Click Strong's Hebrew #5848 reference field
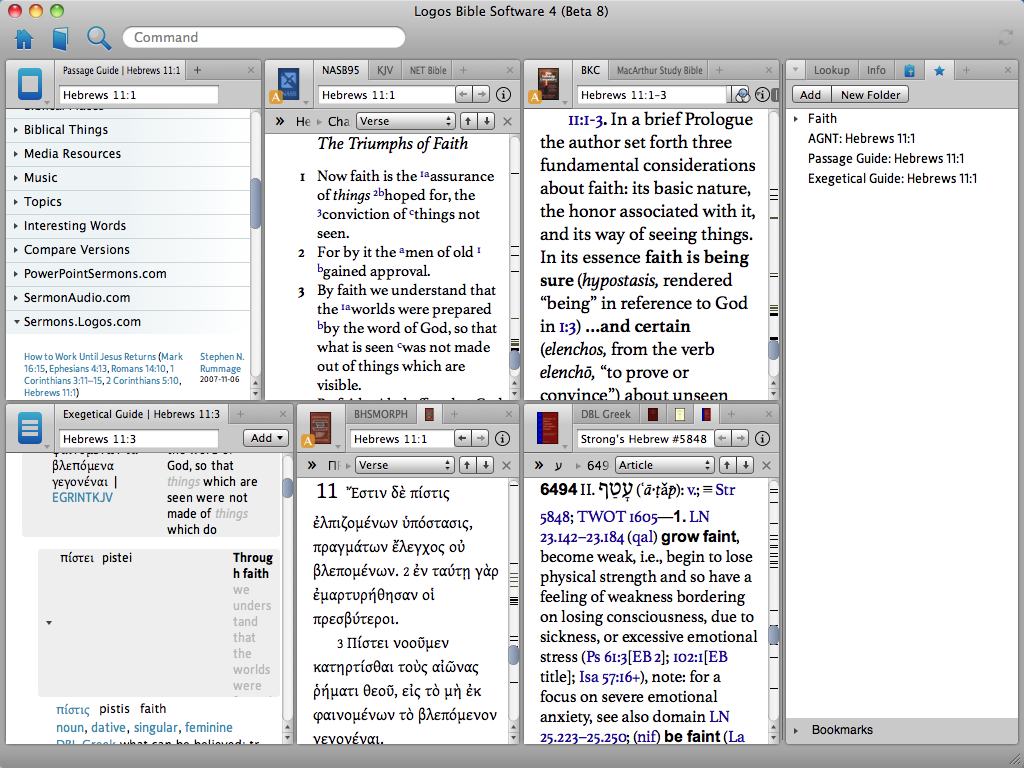The width and height of the screenshot is (1024, 768). coord(643,439)
